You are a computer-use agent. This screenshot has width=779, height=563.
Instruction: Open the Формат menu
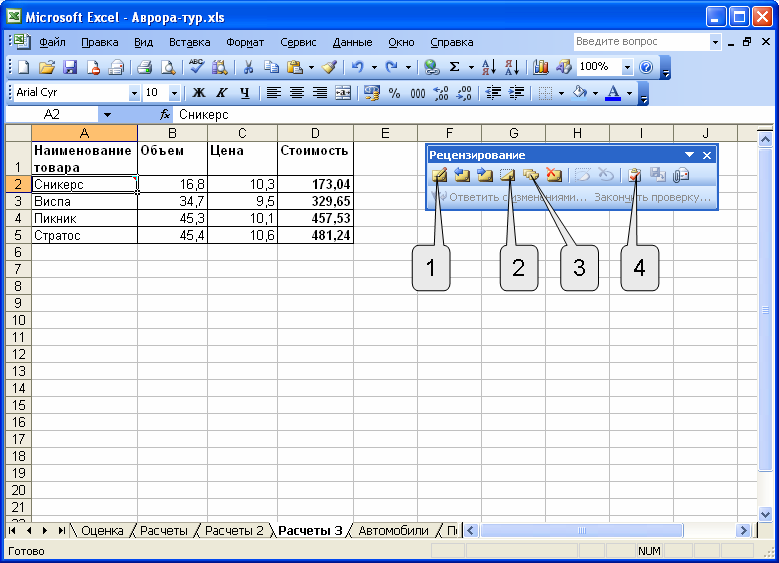245,42
